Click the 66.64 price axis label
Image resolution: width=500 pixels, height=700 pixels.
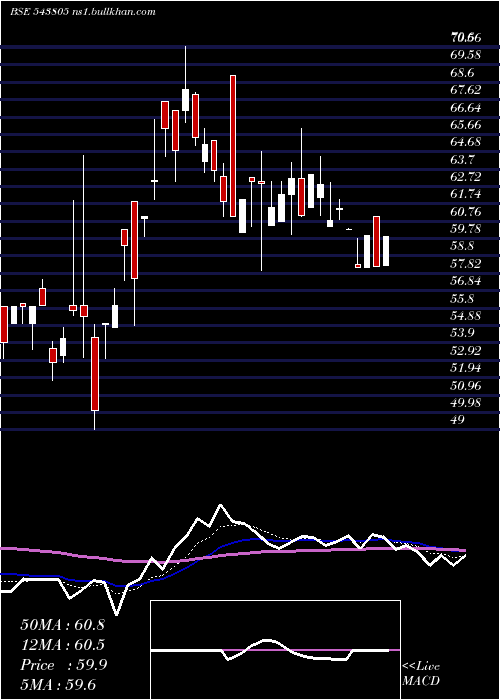(466, 108)
